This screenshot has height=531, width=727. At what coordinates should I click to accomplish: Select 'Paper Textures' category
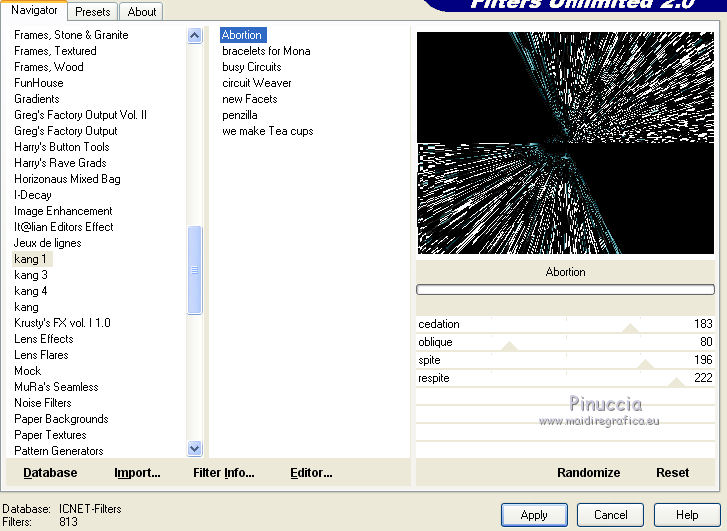tap(50, 435)
